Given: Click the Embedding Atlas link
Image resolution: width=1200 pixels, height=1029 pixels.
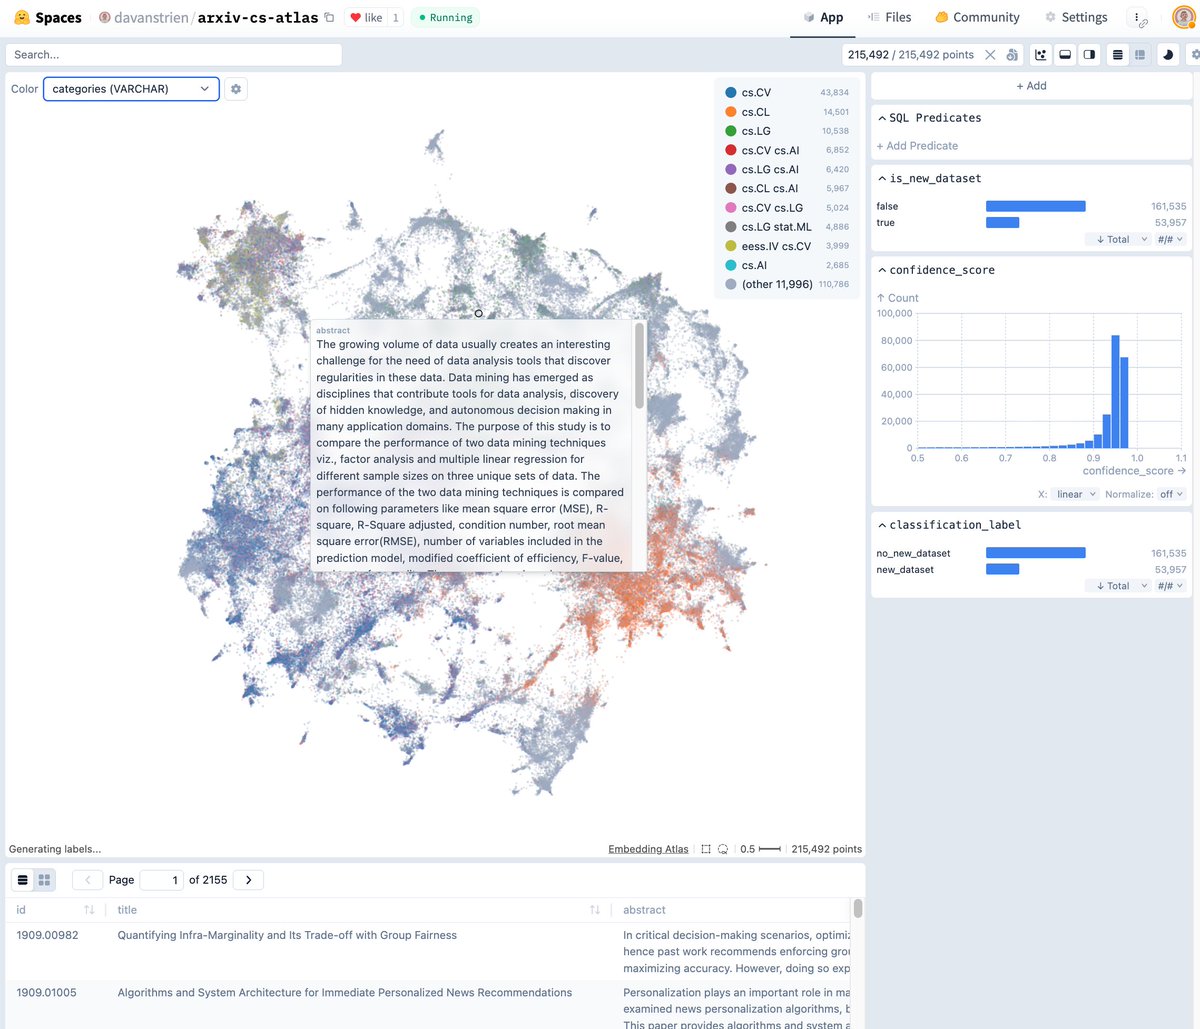Looking at the screenshot, I should pos(648,849).
